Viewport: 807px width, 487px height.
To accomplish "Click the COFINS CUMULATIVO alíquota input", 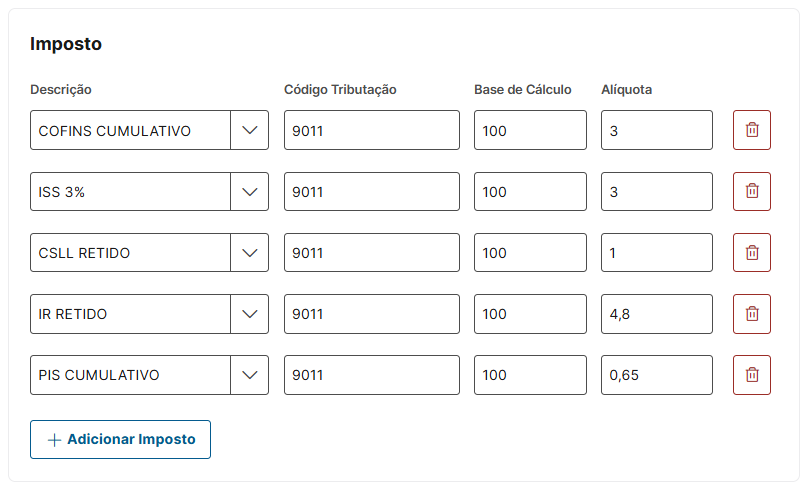I will pyautogui.click(x=656, y=130).
